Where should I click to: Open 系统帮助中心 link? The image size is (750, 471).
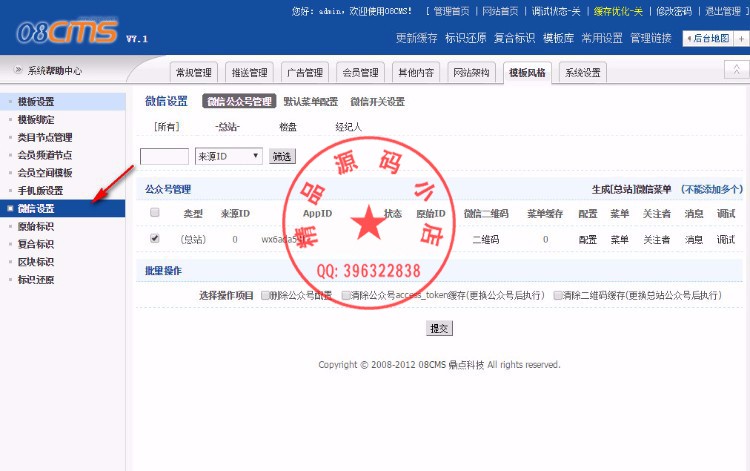55,71
